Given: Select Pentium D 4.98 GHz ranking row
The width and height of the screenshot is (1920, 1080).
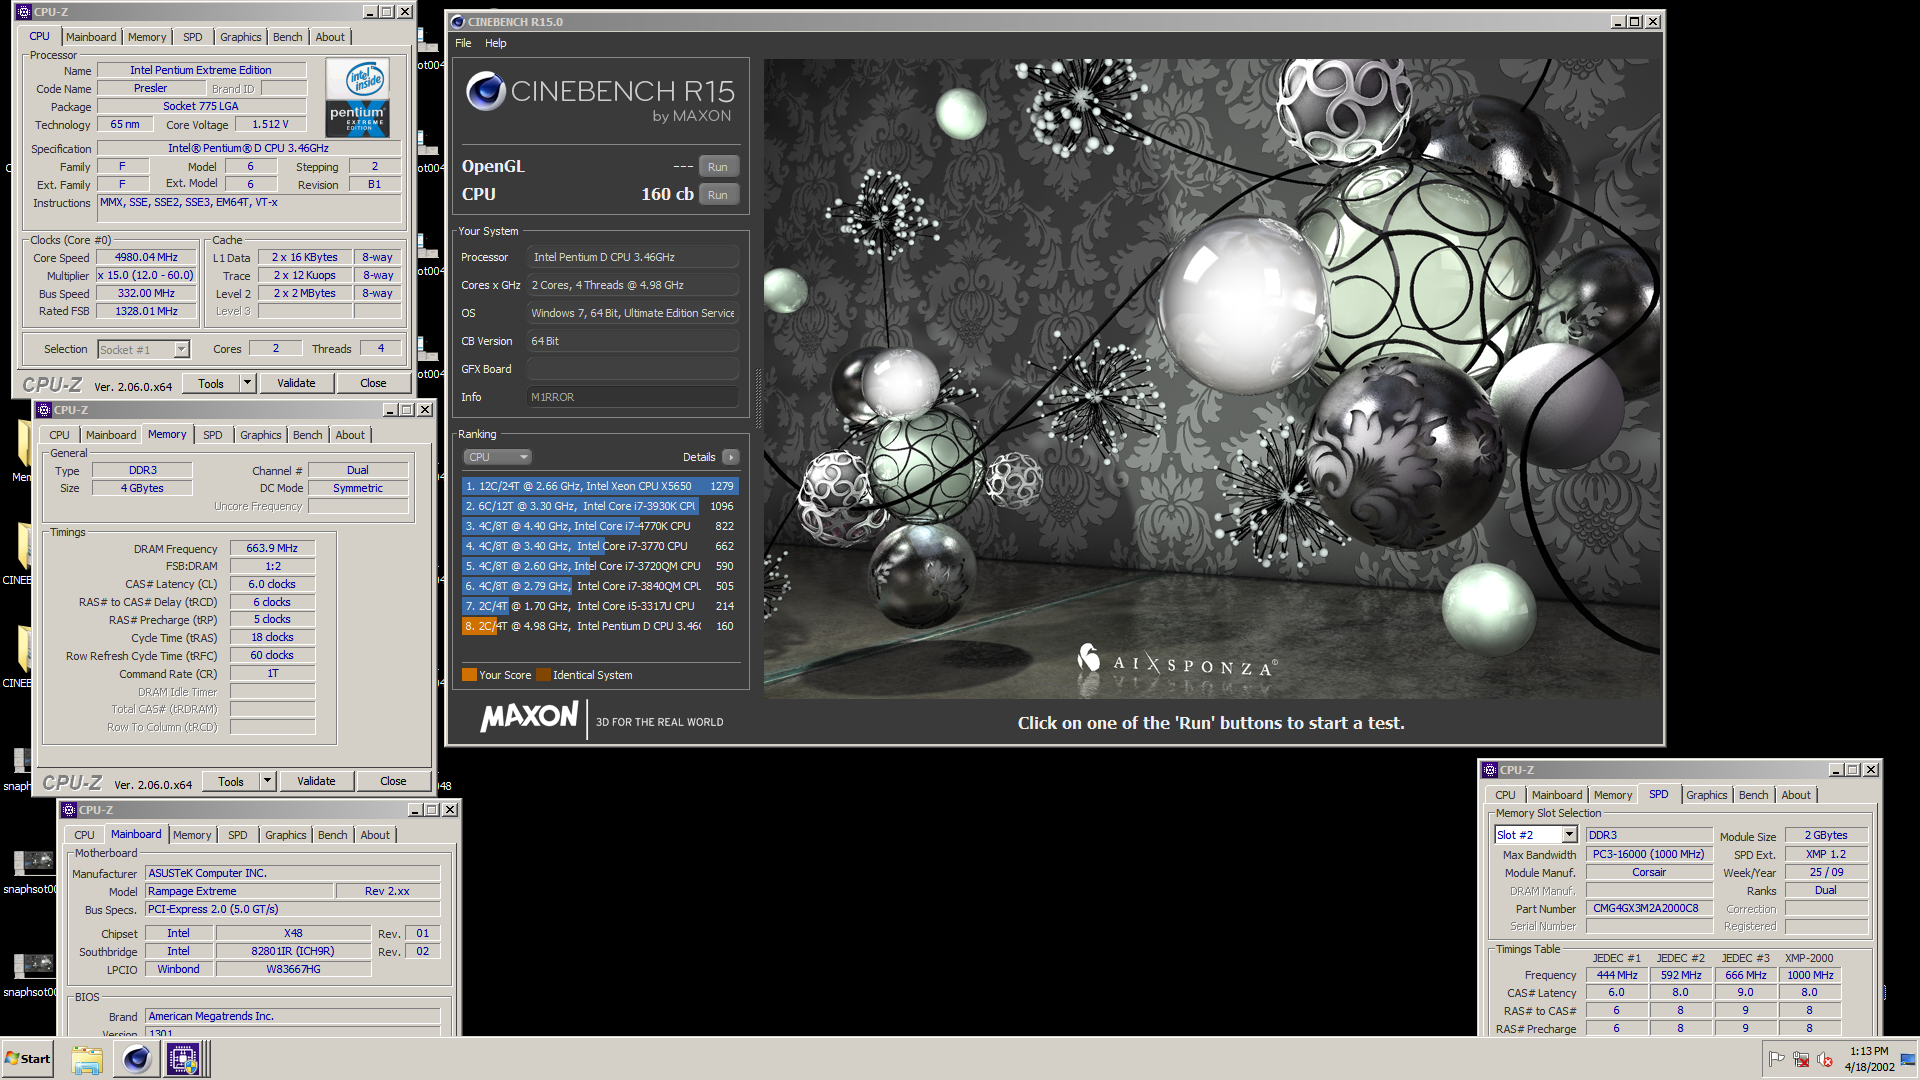Looking at the screenshot, I should pos(600,626).
